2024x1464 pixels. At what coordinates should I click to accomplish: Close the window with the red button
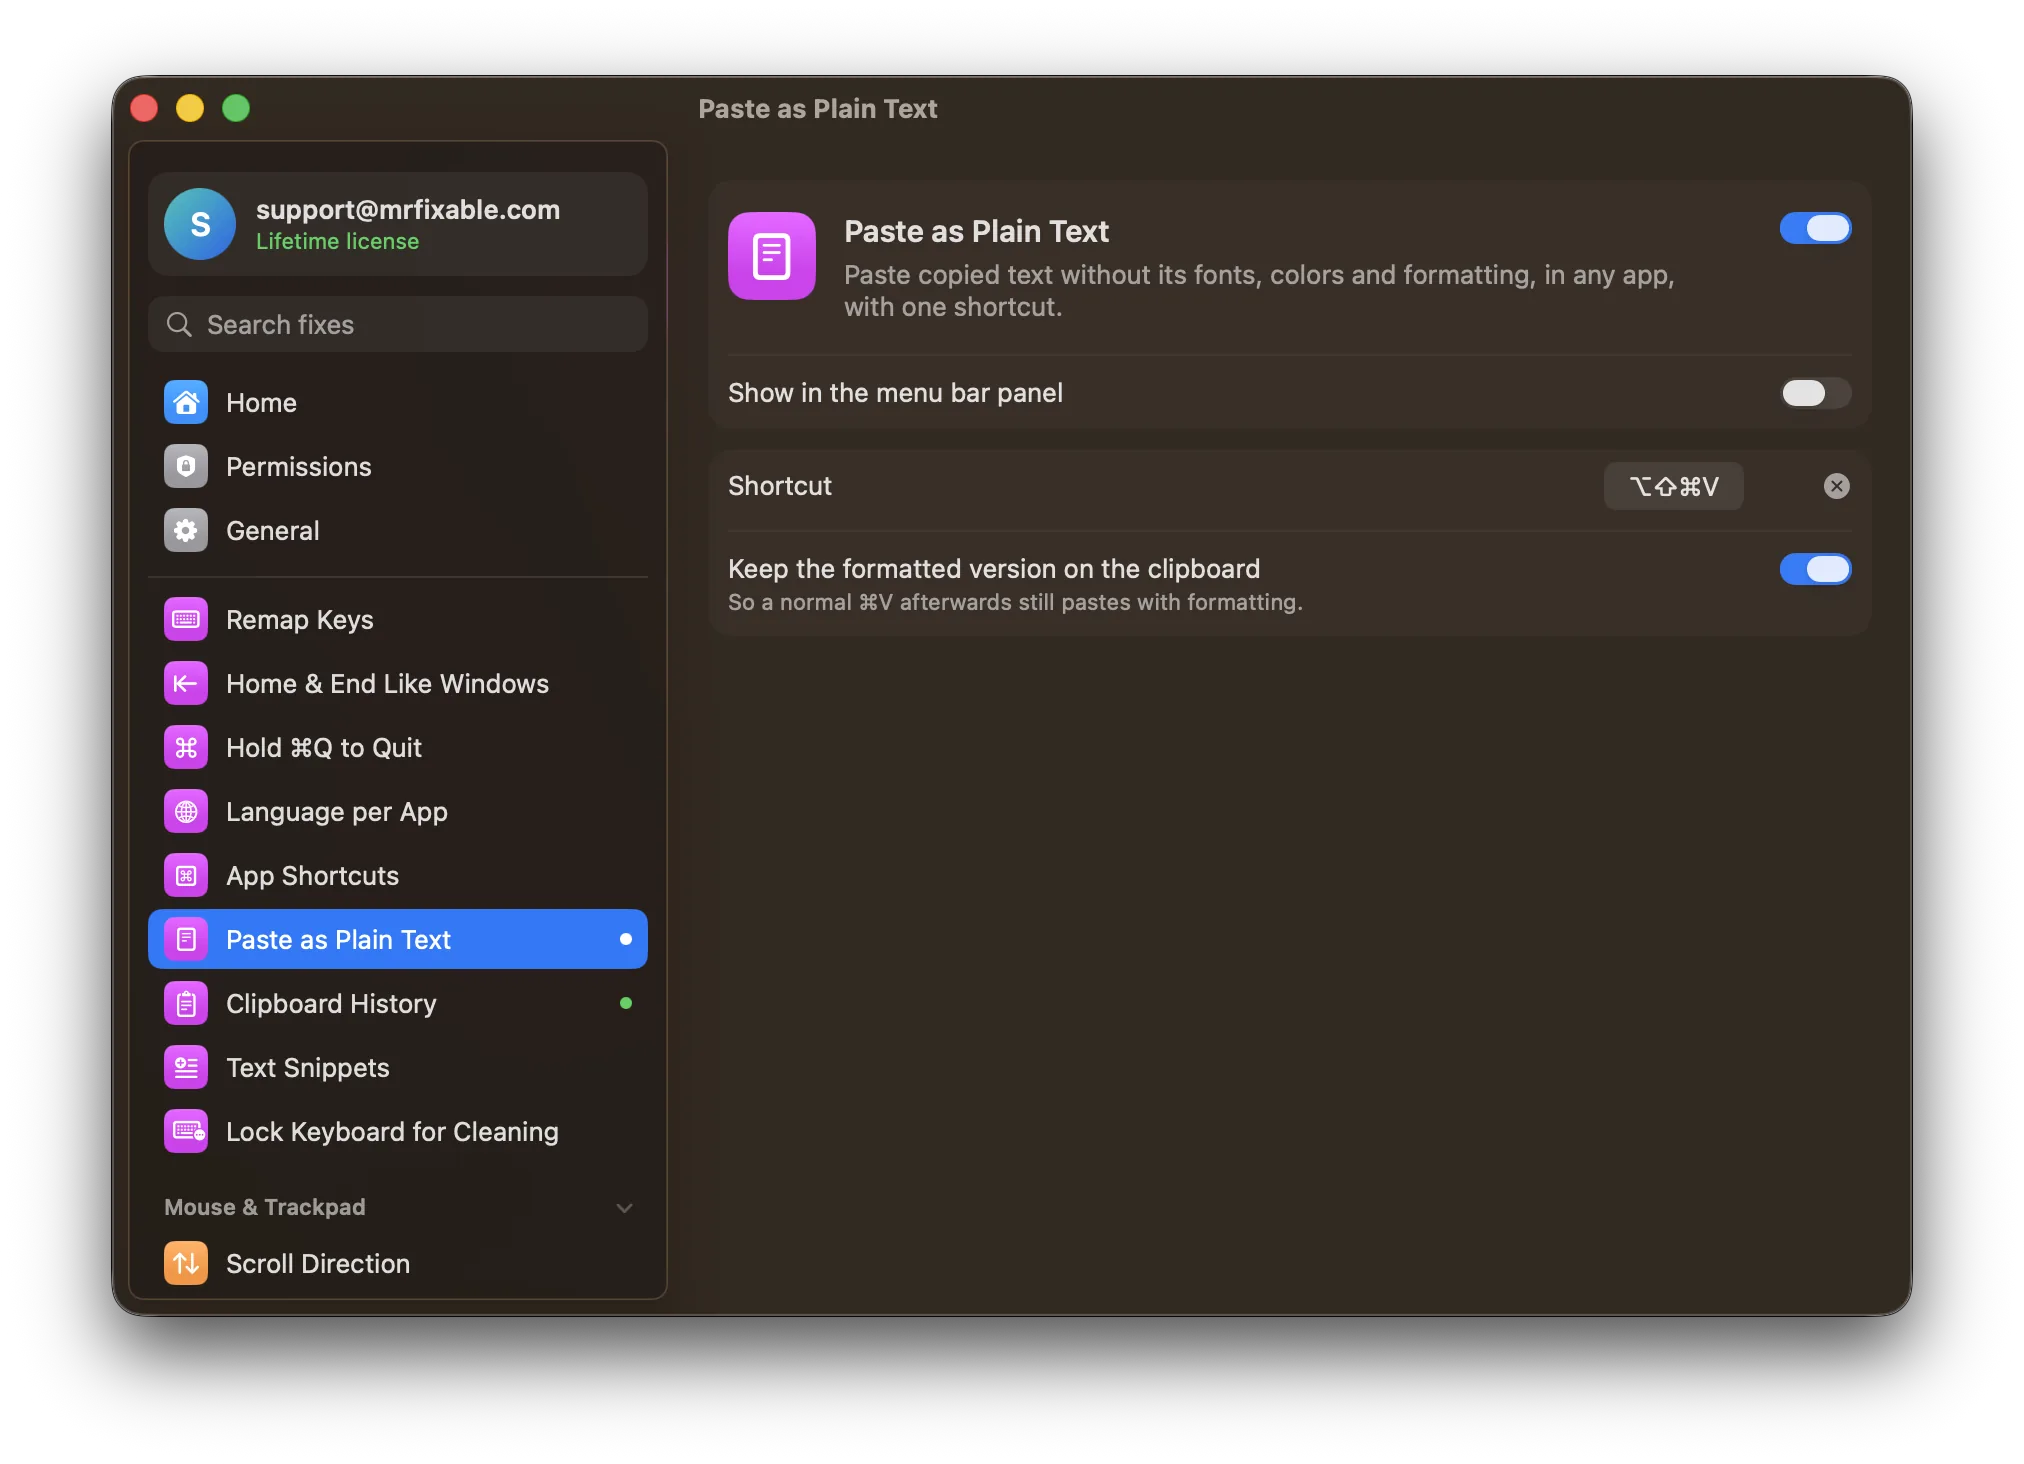click(144, 108)
